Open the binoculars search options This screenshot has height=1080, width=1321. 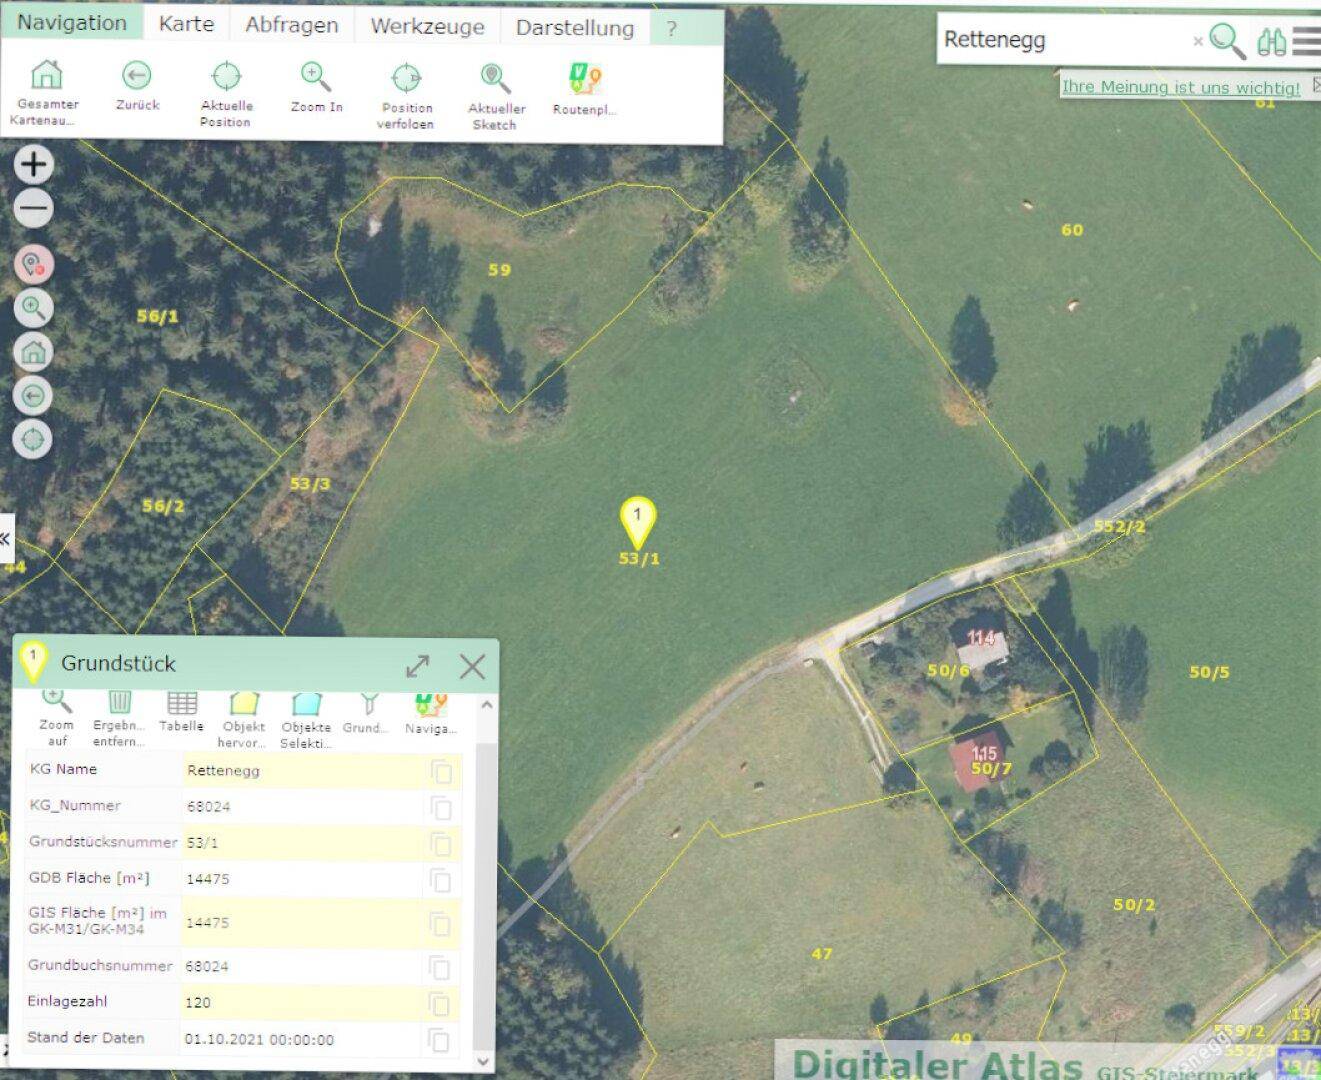(x=1272, y=41)
